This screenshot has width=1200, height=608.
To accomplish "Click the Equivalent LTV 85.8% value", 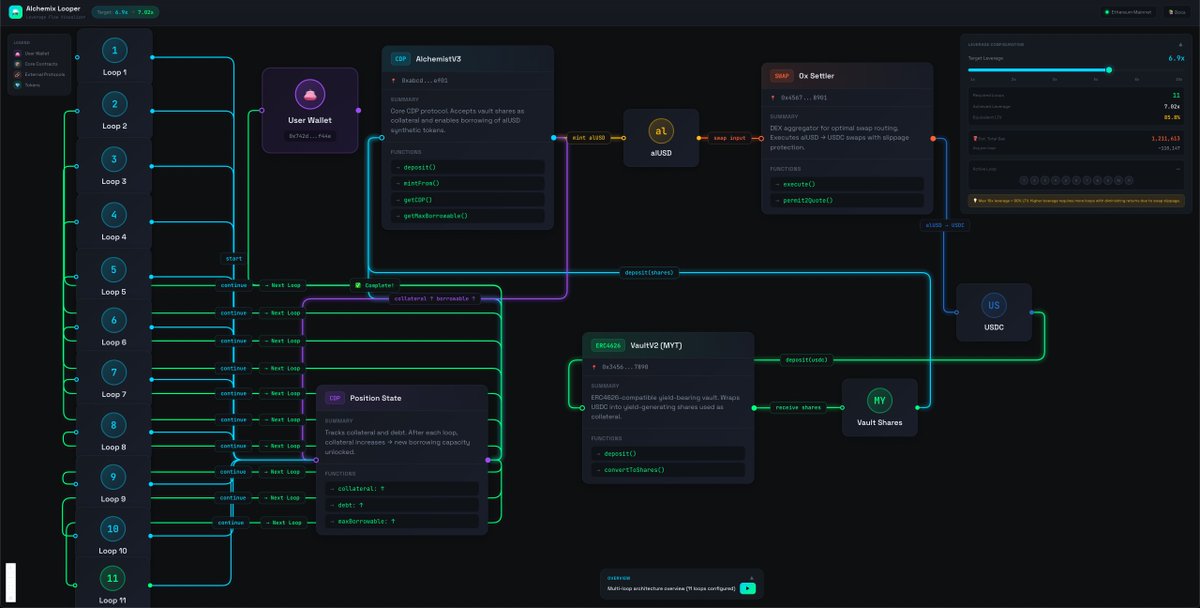I will [x=1172, y=117].
